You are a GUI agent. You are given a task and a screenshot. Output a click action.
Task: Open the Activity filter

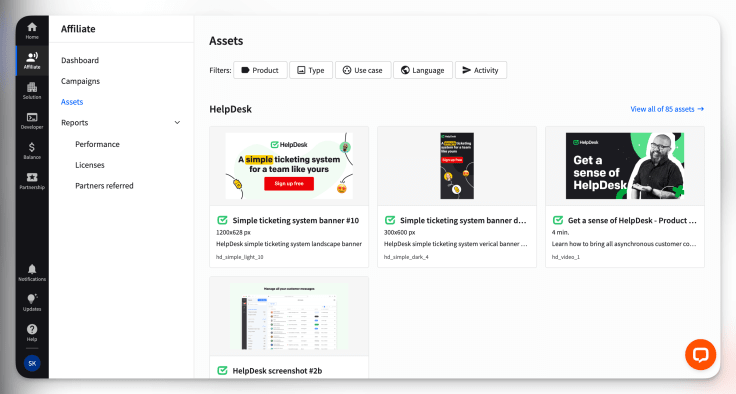pyautogui.click(x=481, y=70)
